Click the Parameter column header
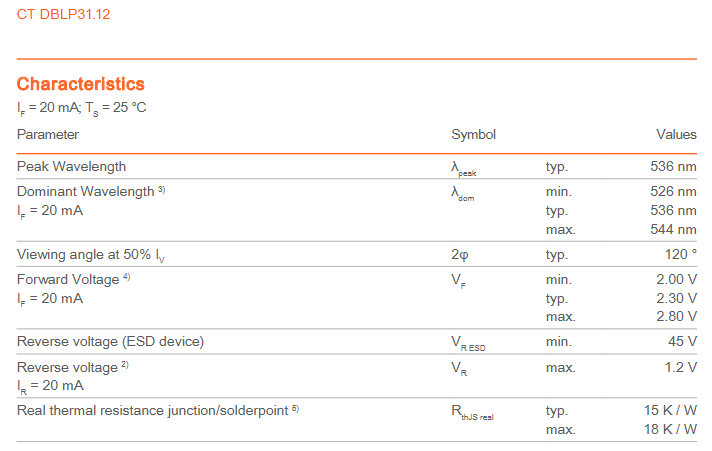Viewport: 712px width, 451px height. click(47, 134)
